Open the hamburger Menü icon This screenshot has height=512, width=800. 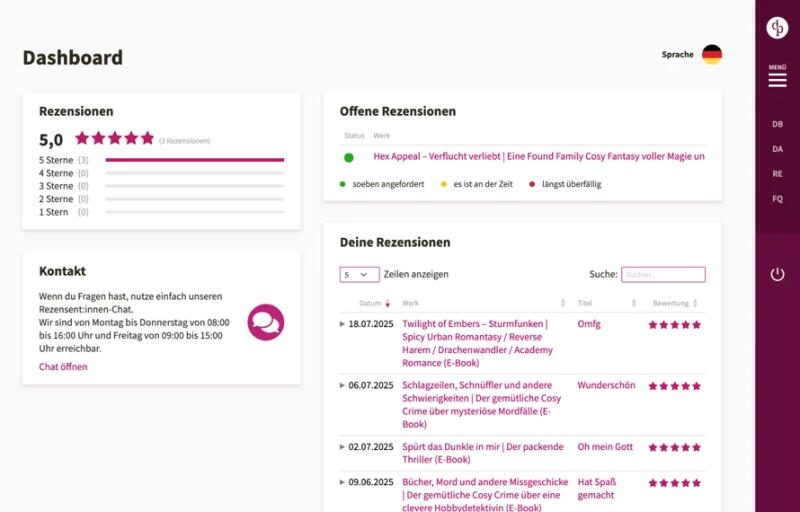click(777, 80)
